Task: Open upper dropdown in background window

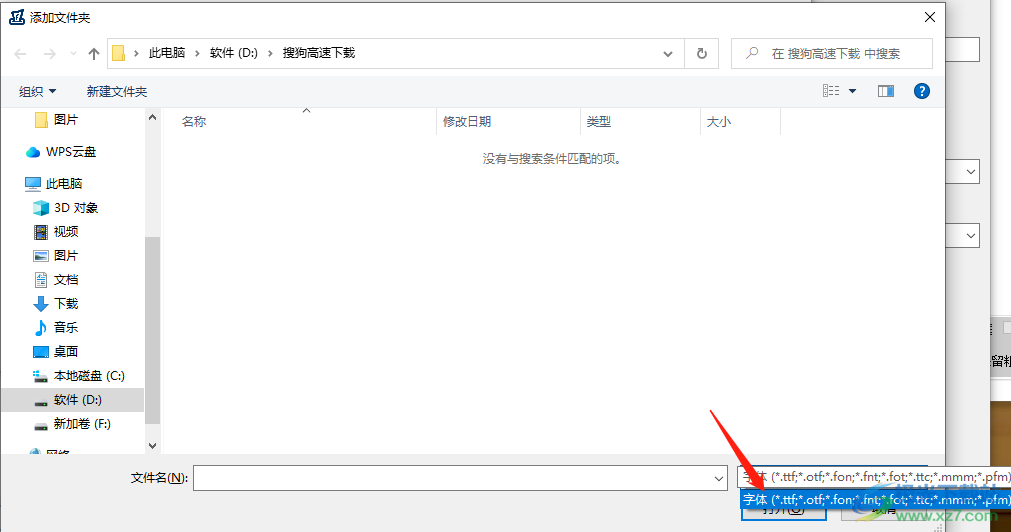Action: (970, 172)
